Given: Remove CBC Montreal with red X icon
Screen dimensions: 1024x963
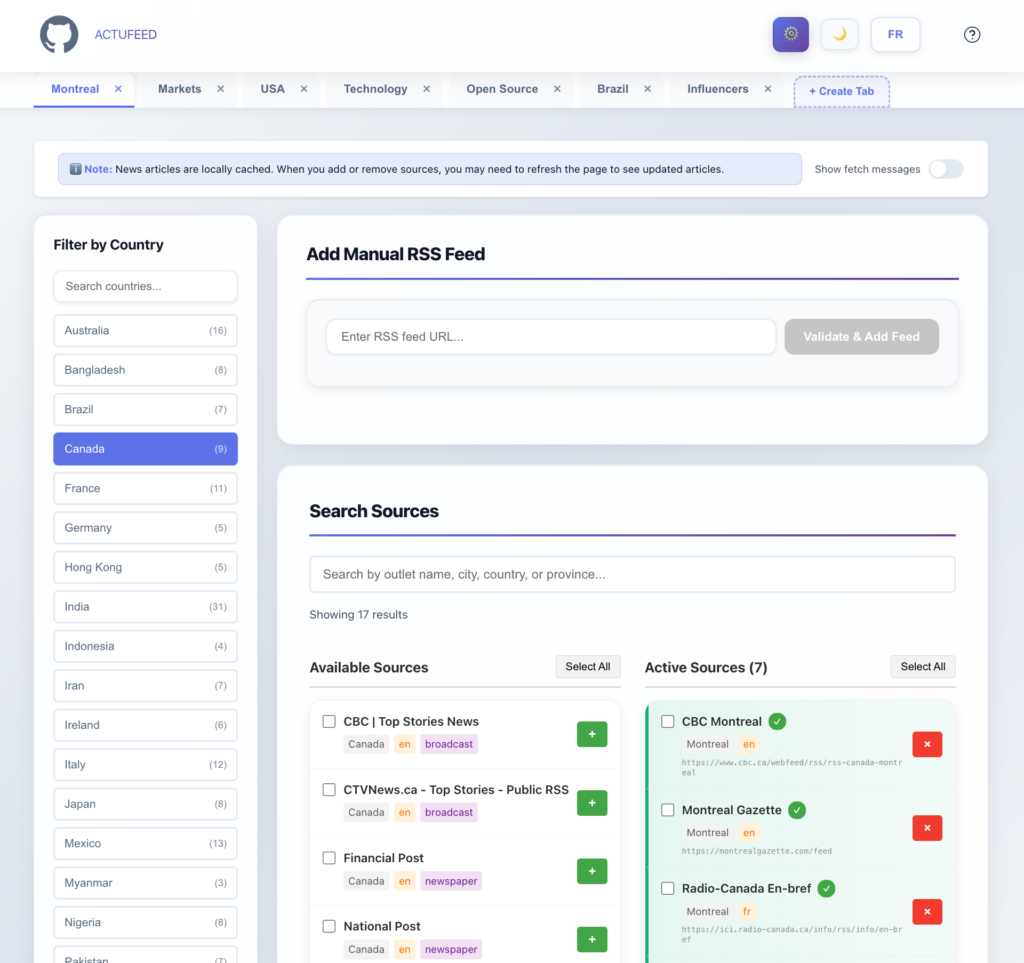Looking at the screenshot, I should click(x=927, y=744).
